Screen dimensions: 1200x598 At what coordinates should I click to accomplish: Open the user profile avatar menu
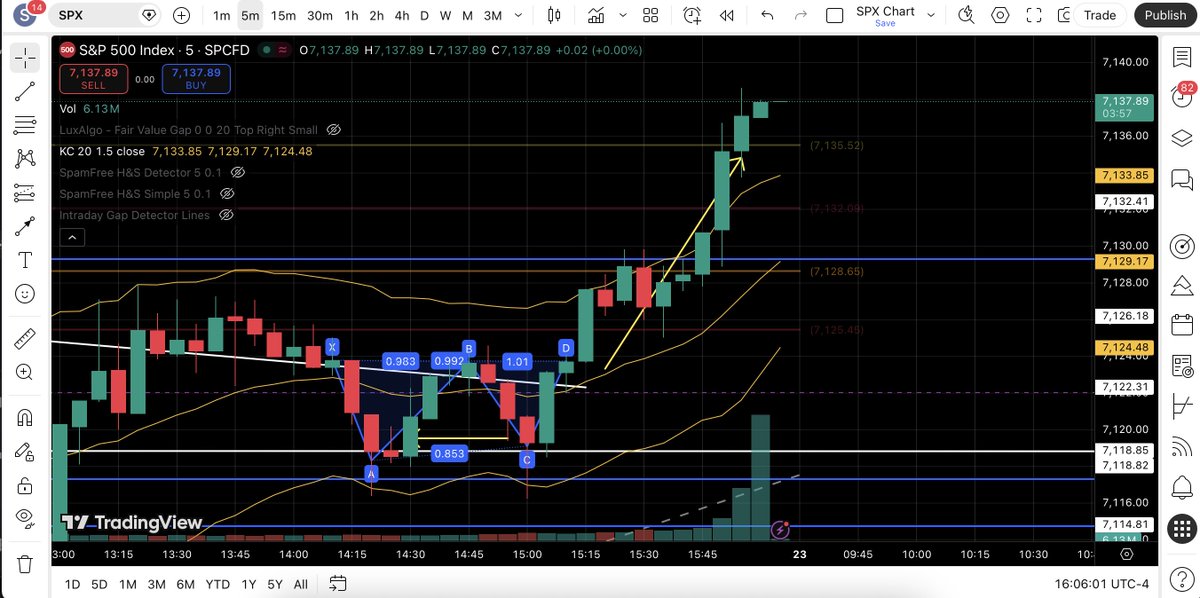tap(24, 15)
